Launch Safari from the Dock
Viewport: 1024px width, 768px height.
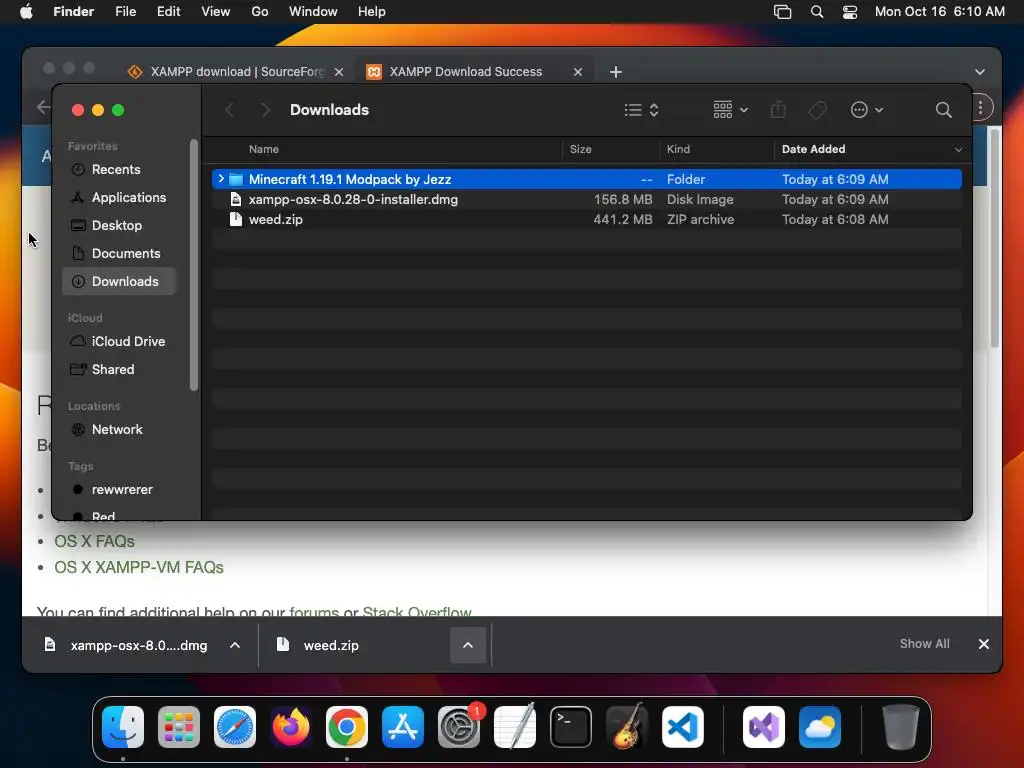(x=235, y=727)
